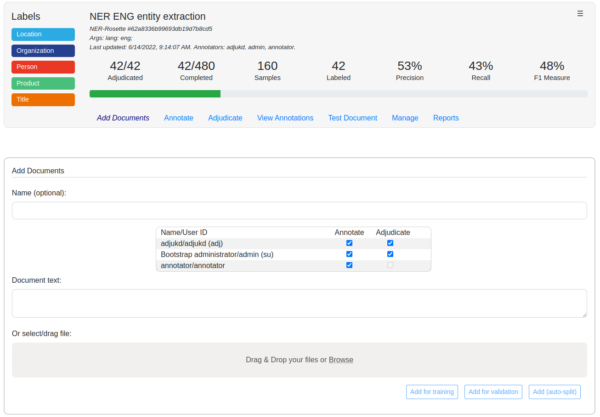Switch to the Adjudicate tab
This screenshot has height=417, width=600.
click(225, 118)
